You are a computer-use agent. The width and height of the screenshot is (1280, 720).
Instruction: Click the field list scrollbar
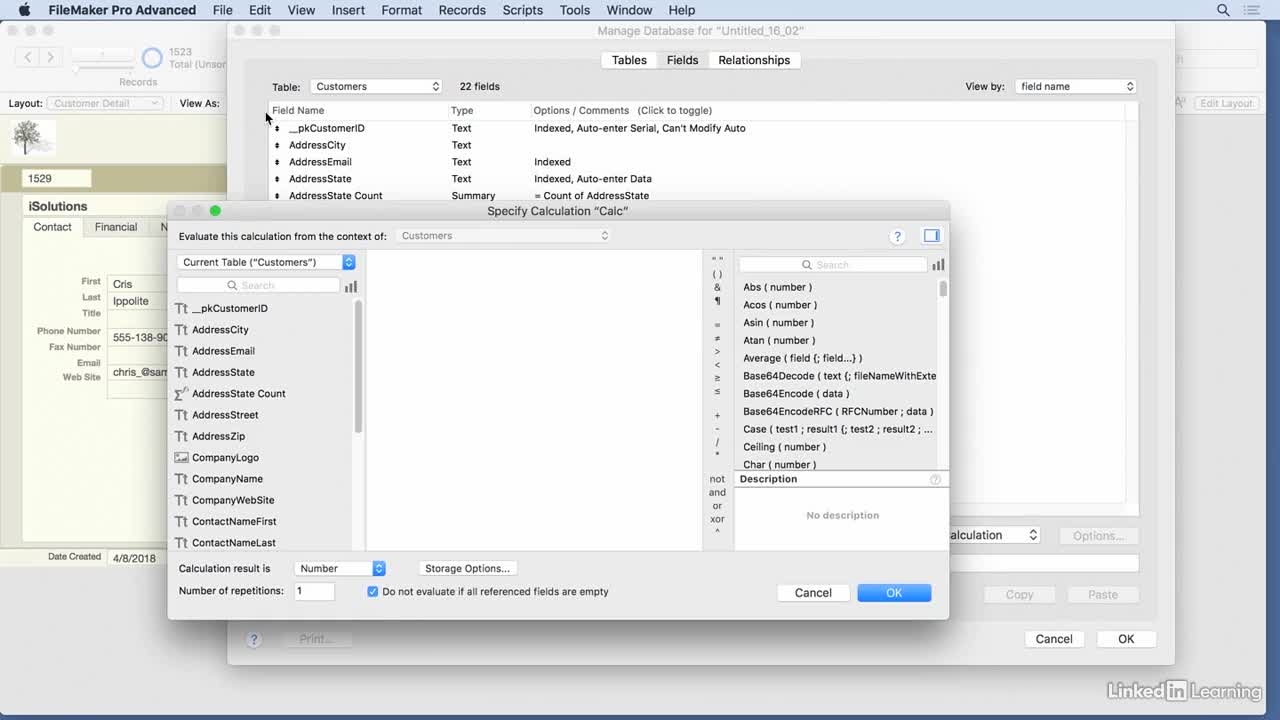point(358,366)
